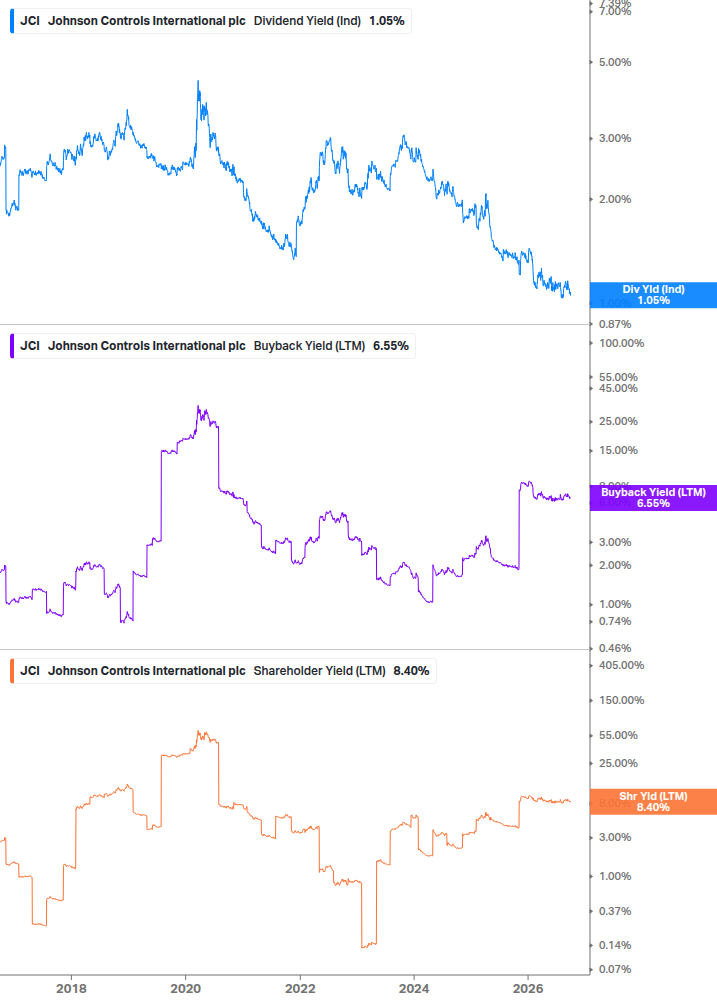Click the 8.40% value in the bottom legend

(411, 671)
